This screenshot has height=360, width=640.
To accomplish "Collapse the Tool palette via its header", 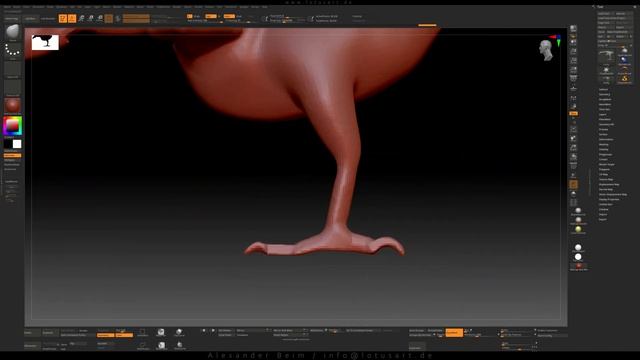I will click(600, 7).
